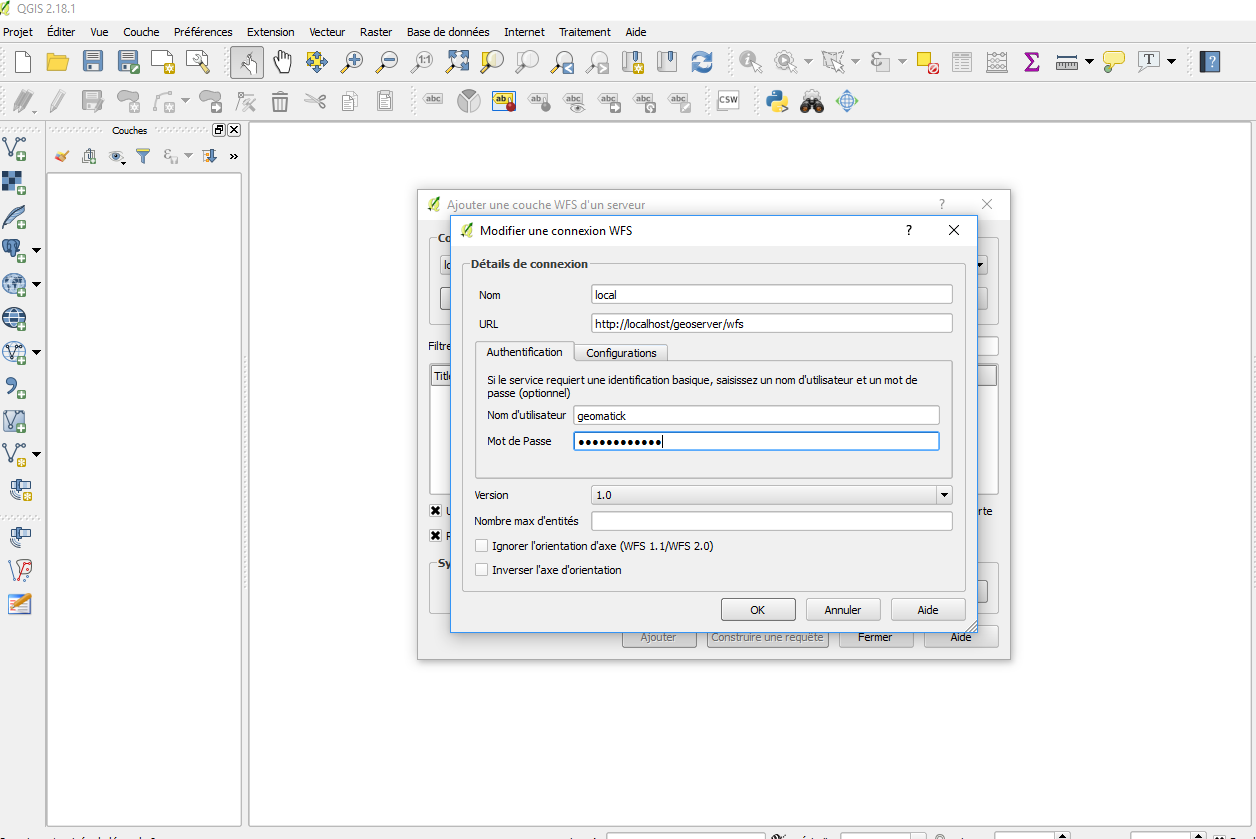1256x839 pixels.
Task: Float the Couches panel
Action: (x=219, y=130)
